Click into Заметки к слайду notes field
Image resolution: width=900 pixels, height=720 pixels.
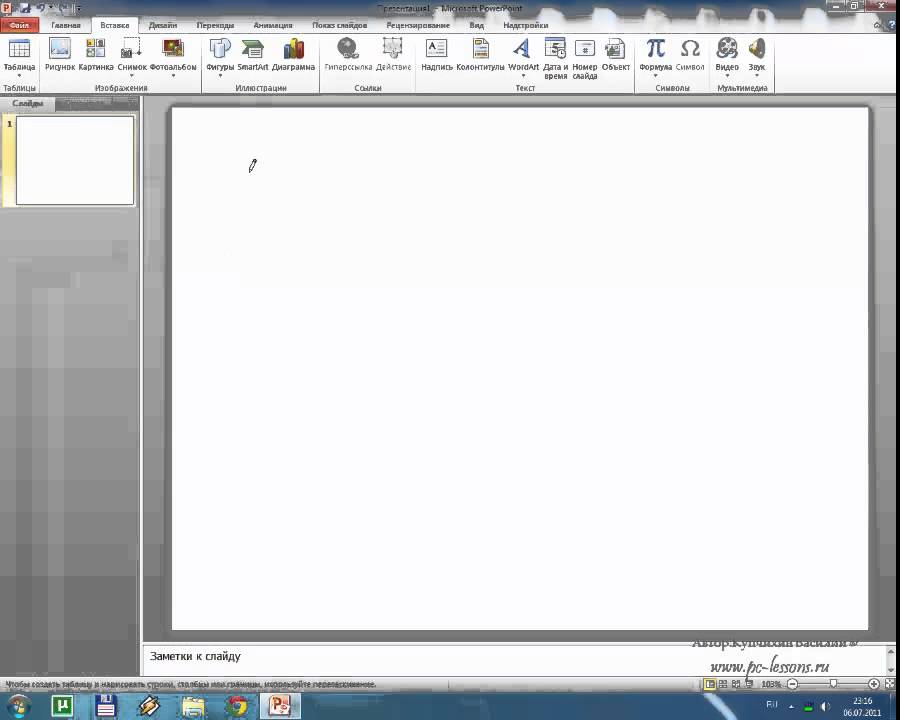[511, 659]
